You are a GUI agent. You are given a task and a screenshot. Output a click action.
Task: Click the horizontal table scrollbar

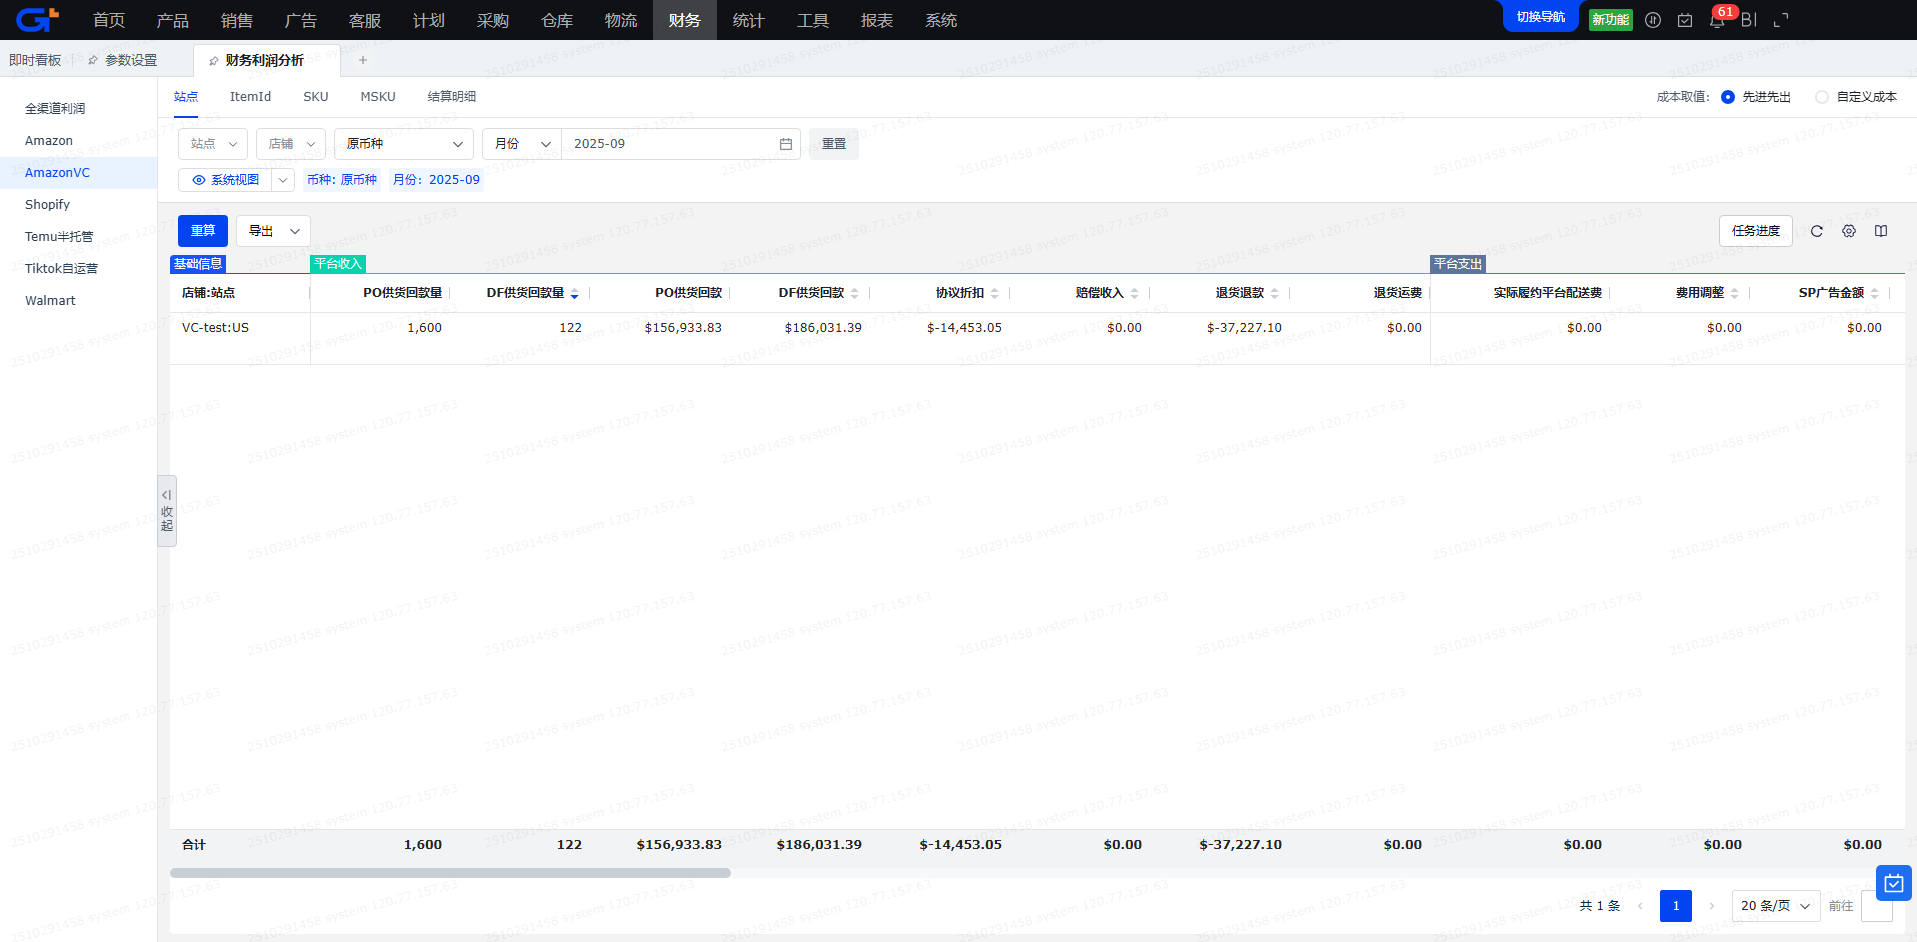[450, 873]
